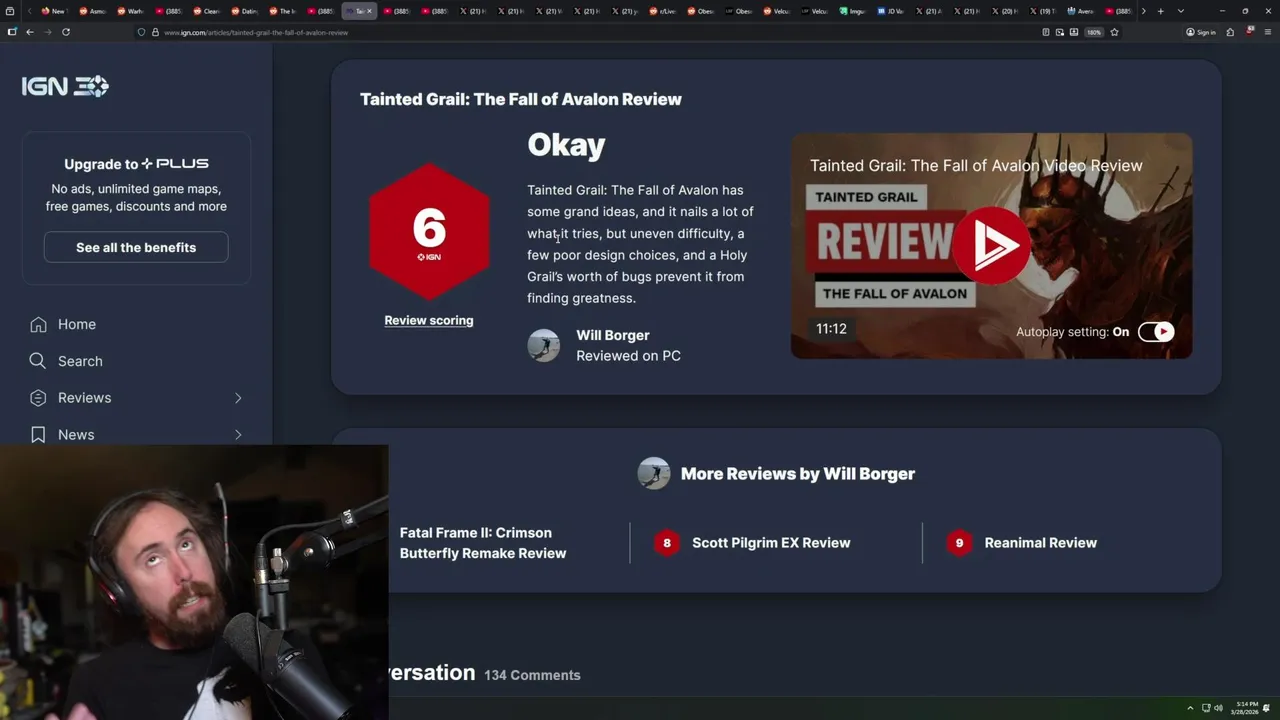
Task: Show hidden system tray icons chevron
Action: coord(1190,708)
